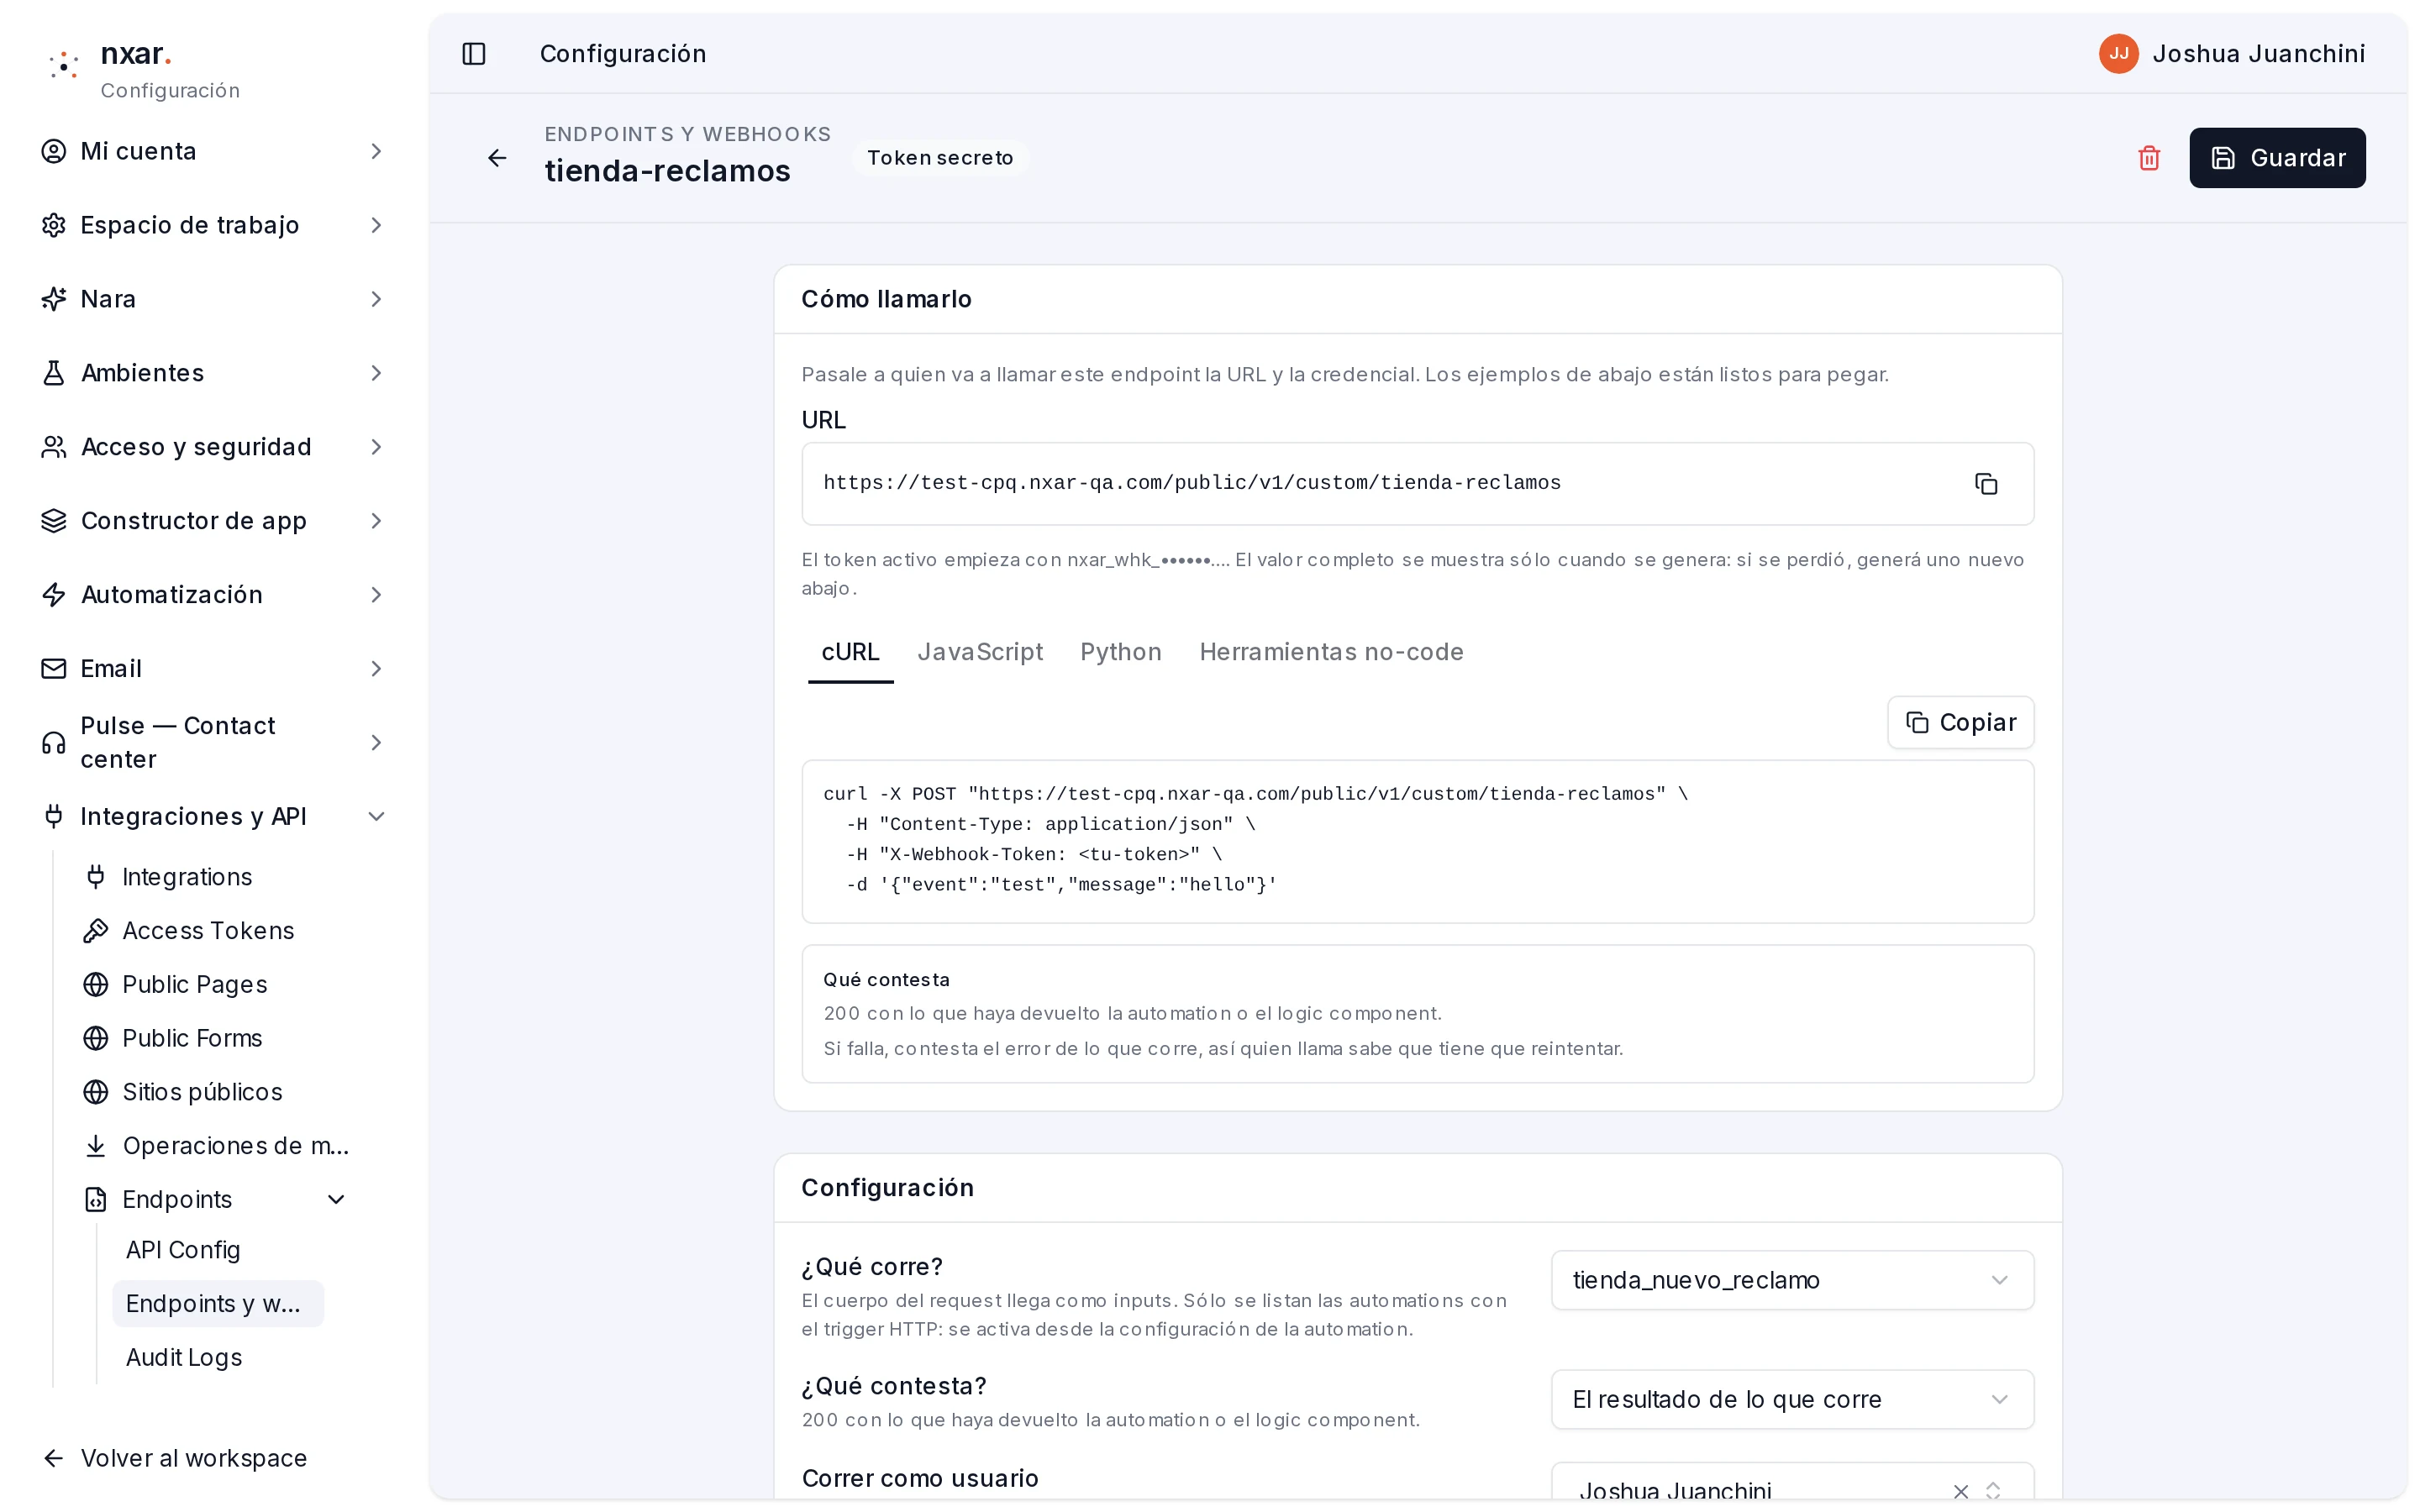Expand the Ambientes section
The width and height of the screenshot is (2420, 1512).
pos(213,373)
